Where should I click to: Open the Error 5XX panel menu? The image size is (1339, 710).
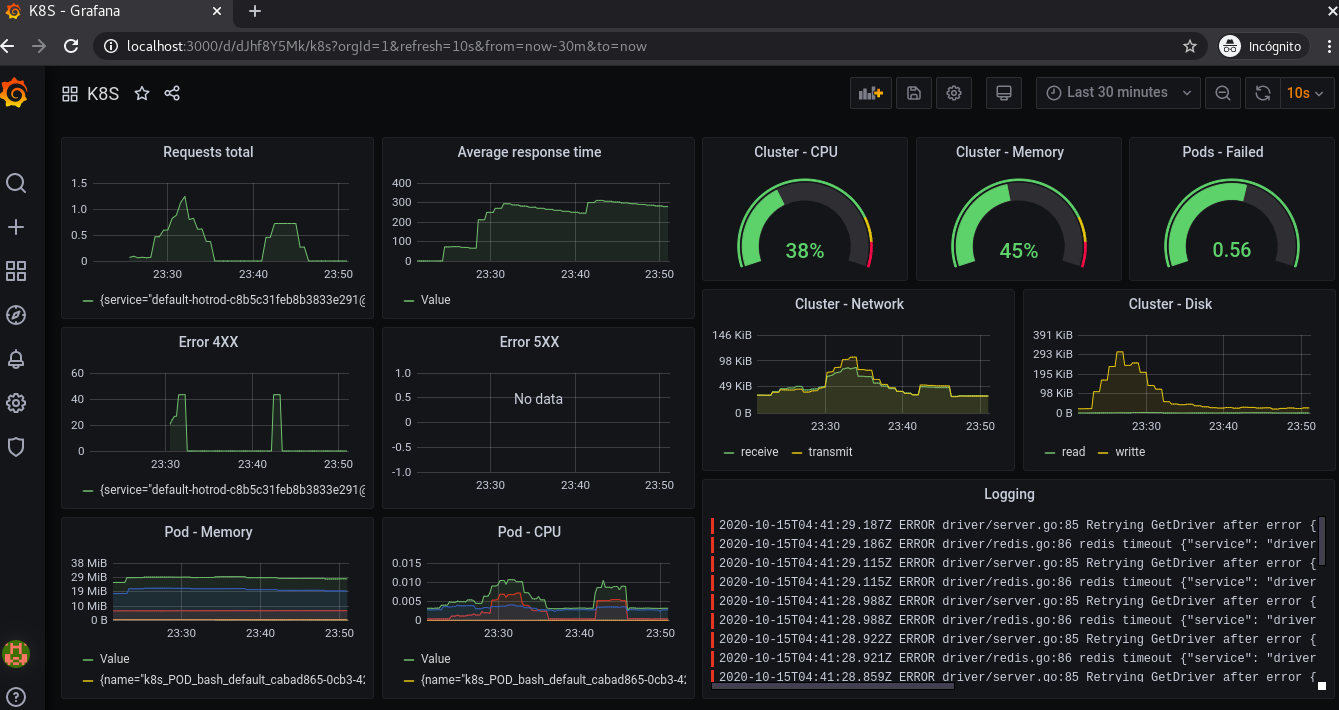[x=529, y=342]
